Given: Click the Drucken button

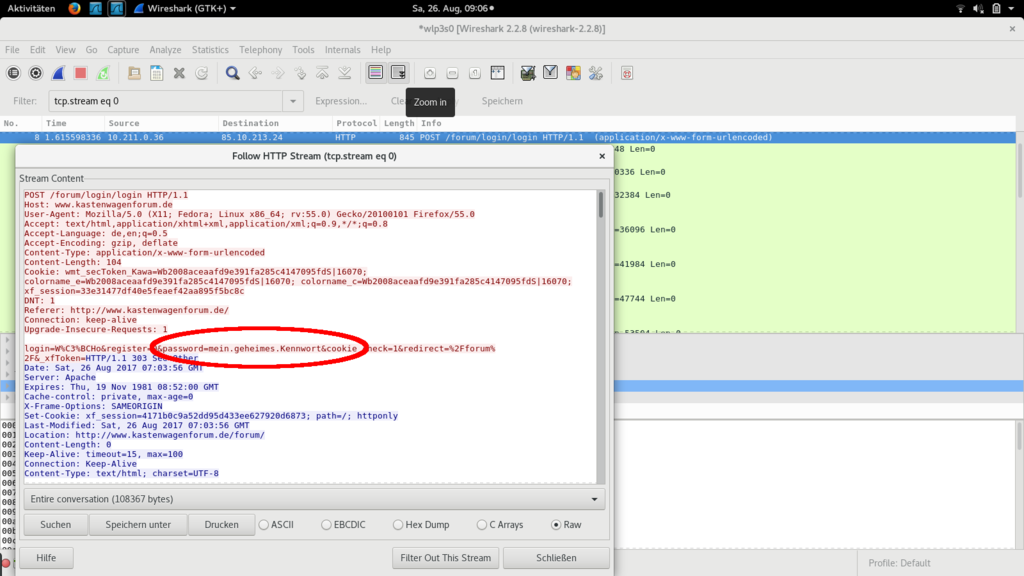Looking at the screenshot, I should click(221, 524).
